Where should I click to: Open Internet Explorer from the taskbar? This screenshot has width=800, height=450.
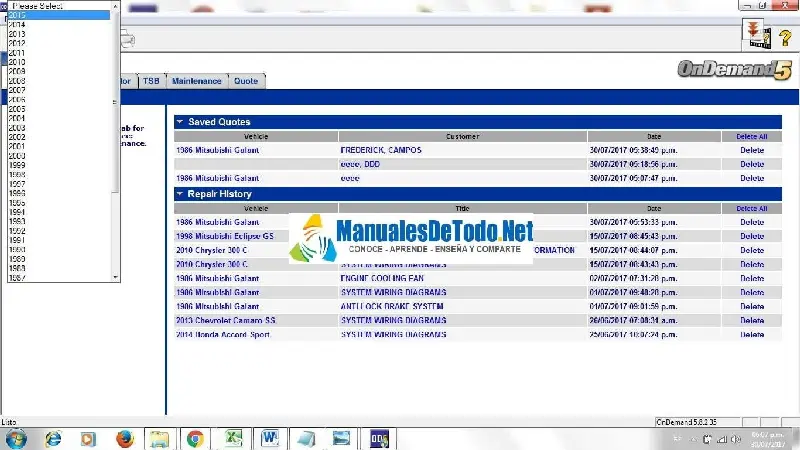[x=53, y=438]
